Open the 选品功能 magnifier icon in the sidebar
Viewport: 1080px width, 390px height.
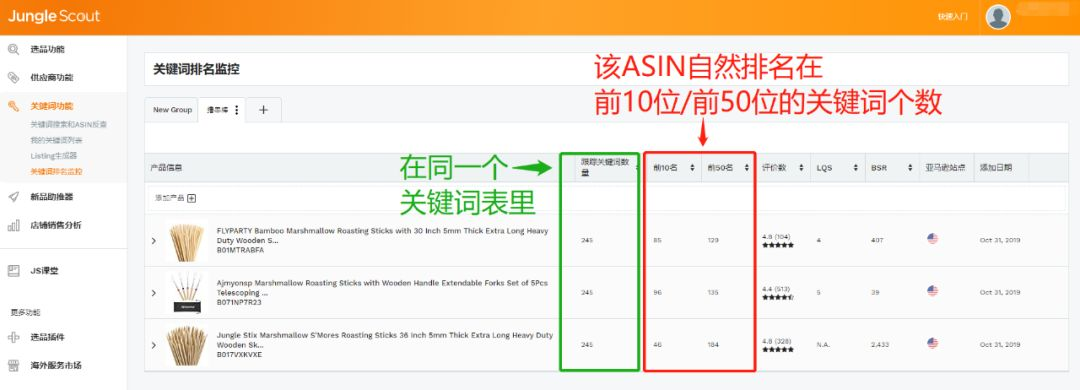click(14, 50)
